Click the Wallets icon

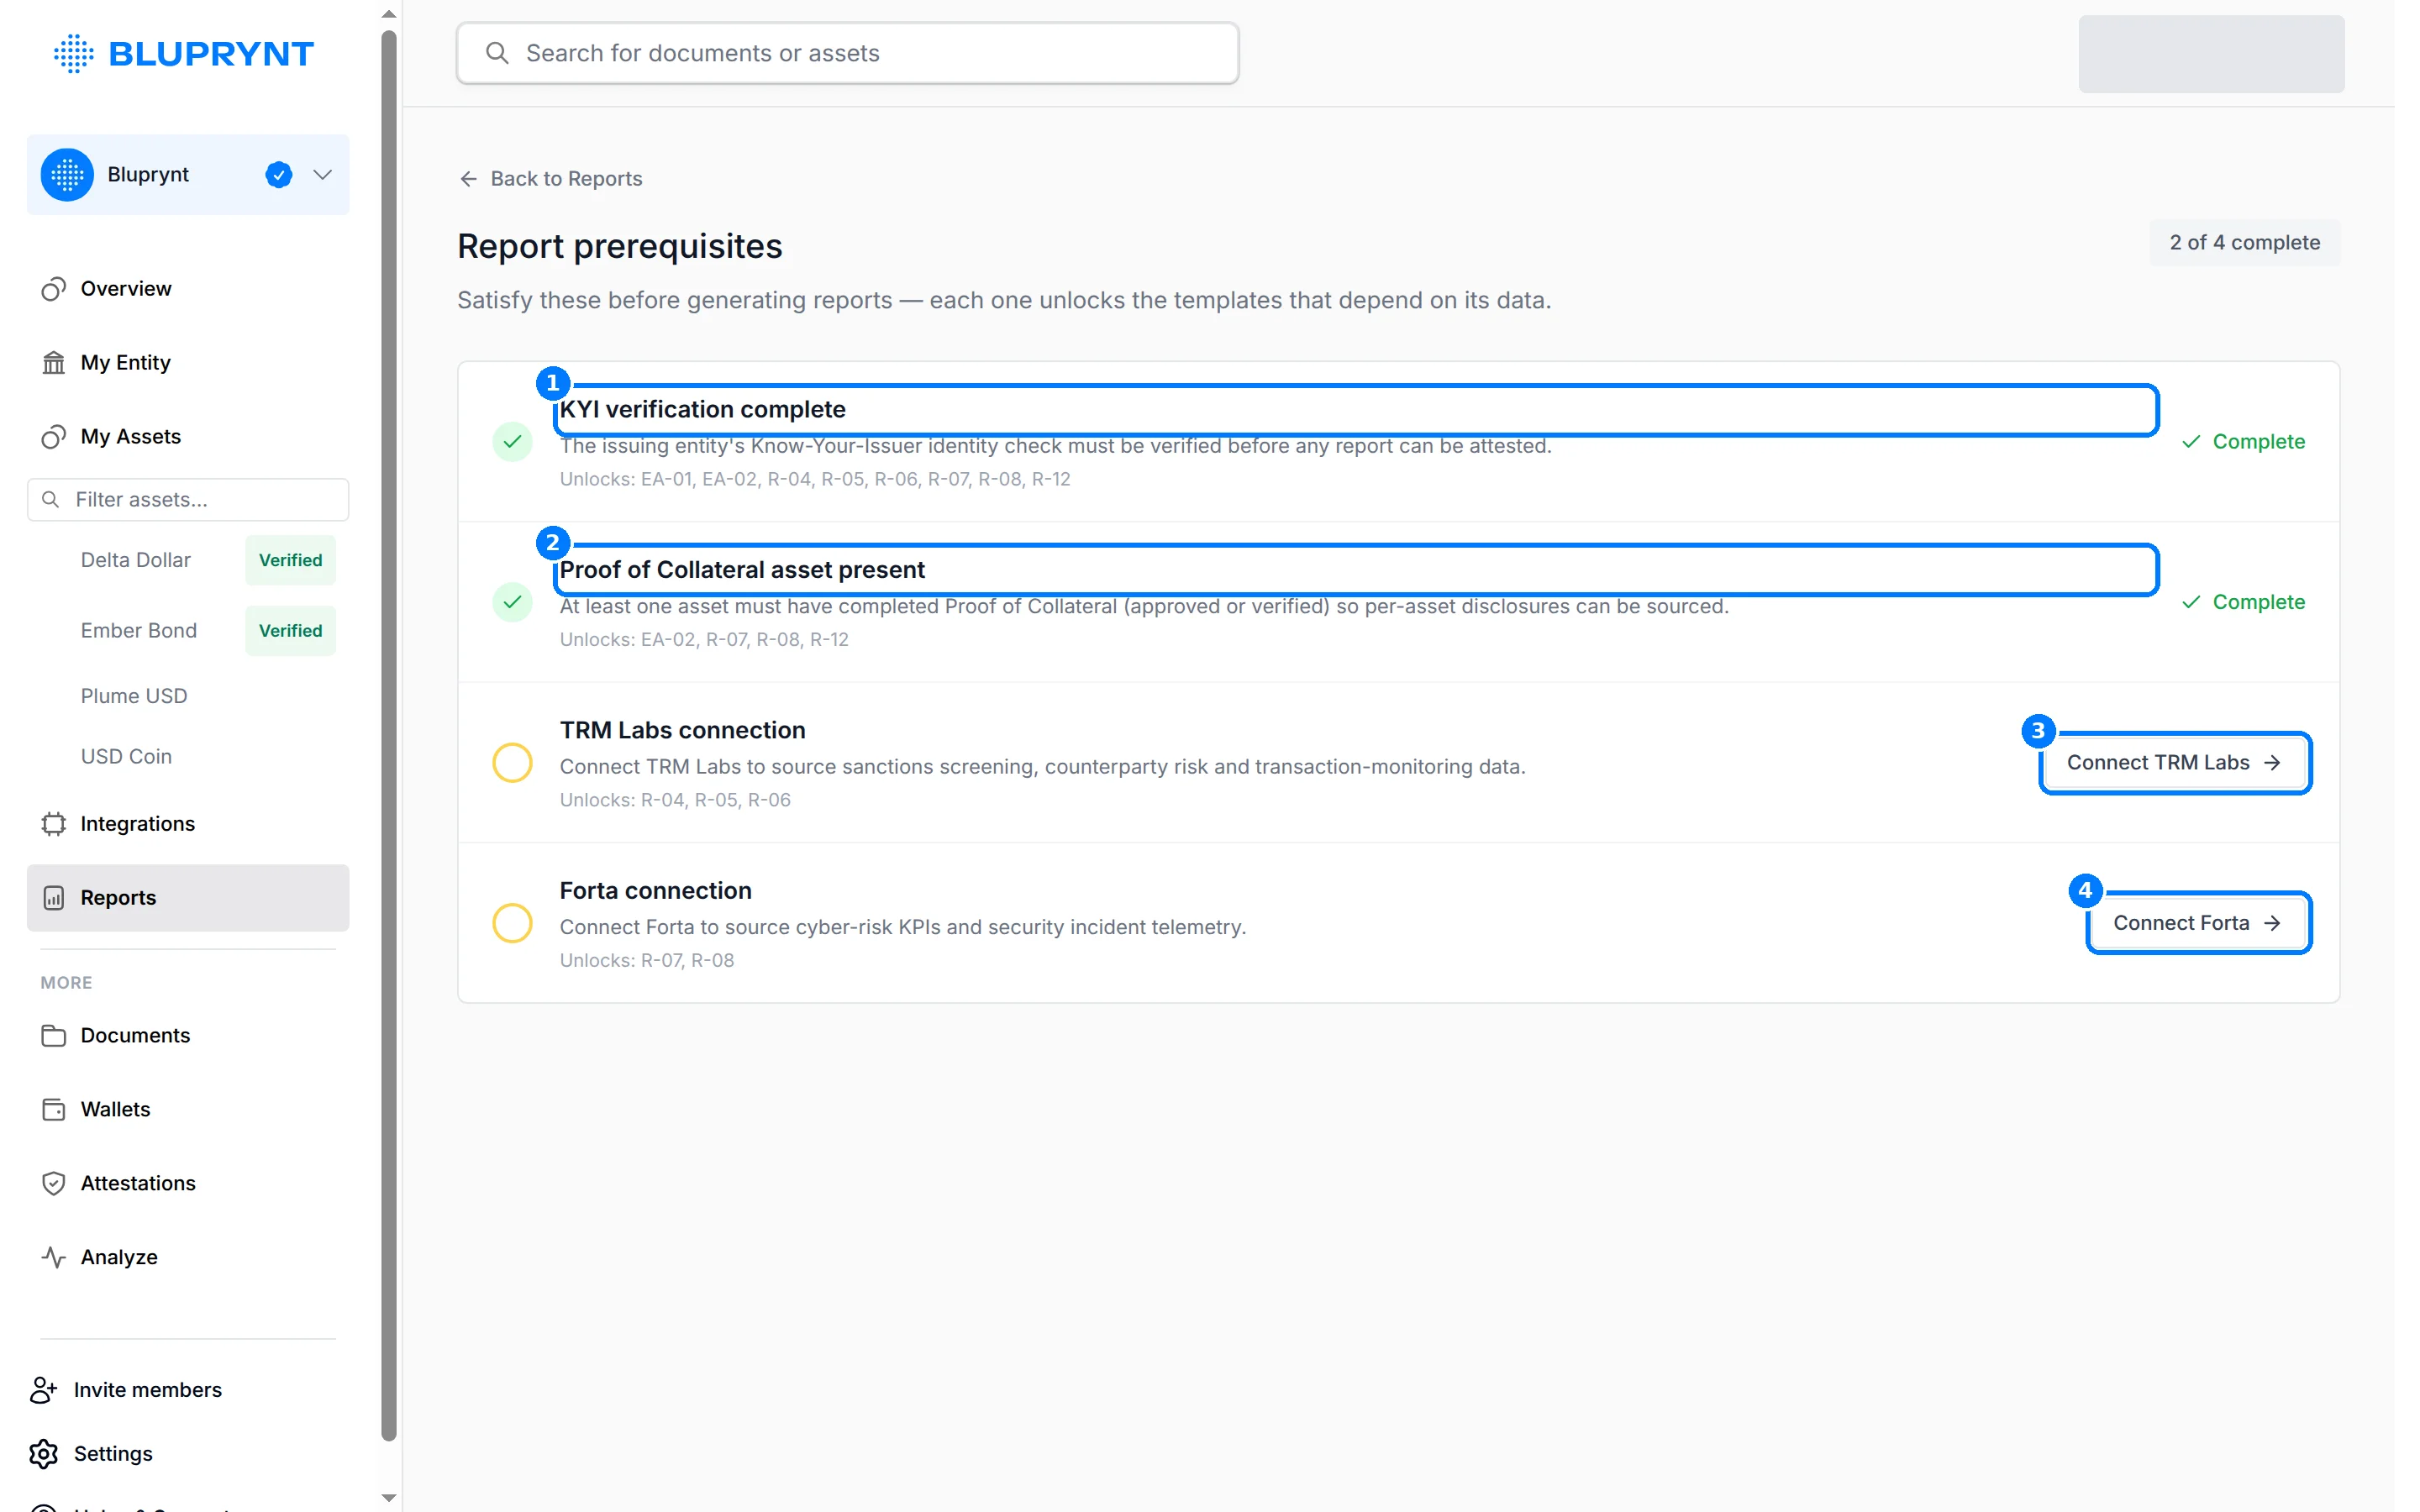pos(53,1110)
